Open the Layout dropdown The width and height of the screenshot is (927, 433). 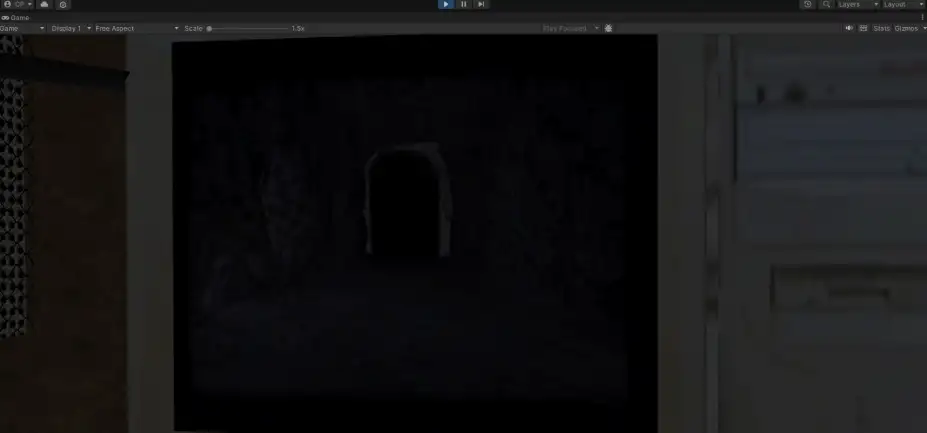[903, 4]
